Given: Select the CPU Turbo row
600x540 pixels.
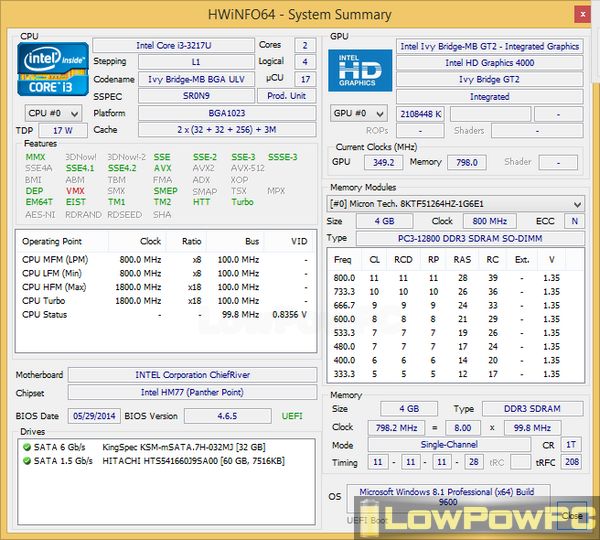Looking at the screenshot, I should click(x=166, y=301).
